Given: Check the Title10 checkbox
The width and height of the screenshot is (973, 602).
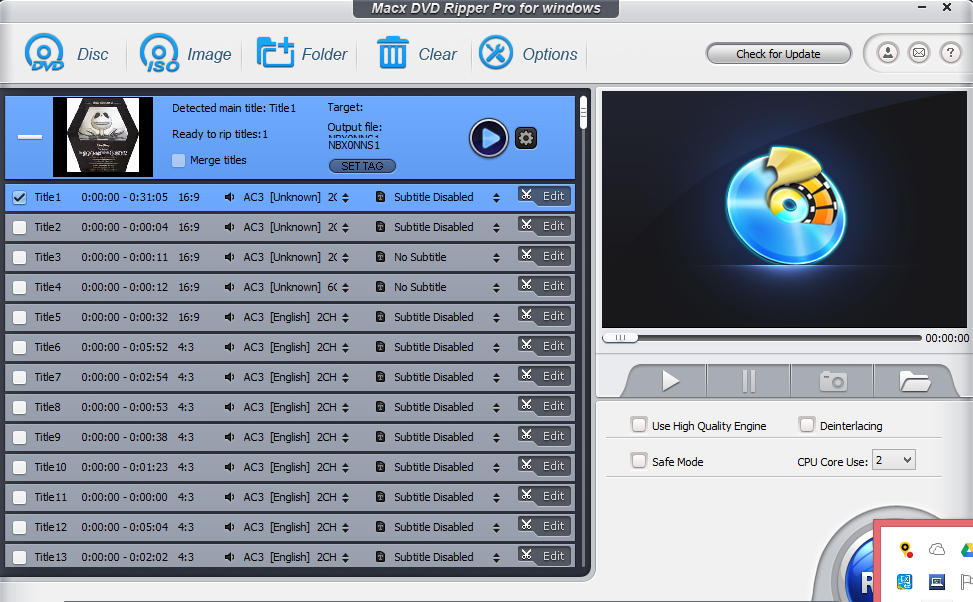Looking at the screenshot, I should pos(20,467).
